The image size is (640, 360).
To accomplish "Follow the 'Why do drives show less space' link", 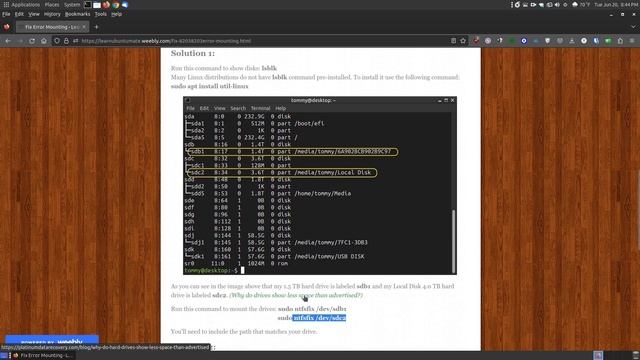I will tap(296, 295).
